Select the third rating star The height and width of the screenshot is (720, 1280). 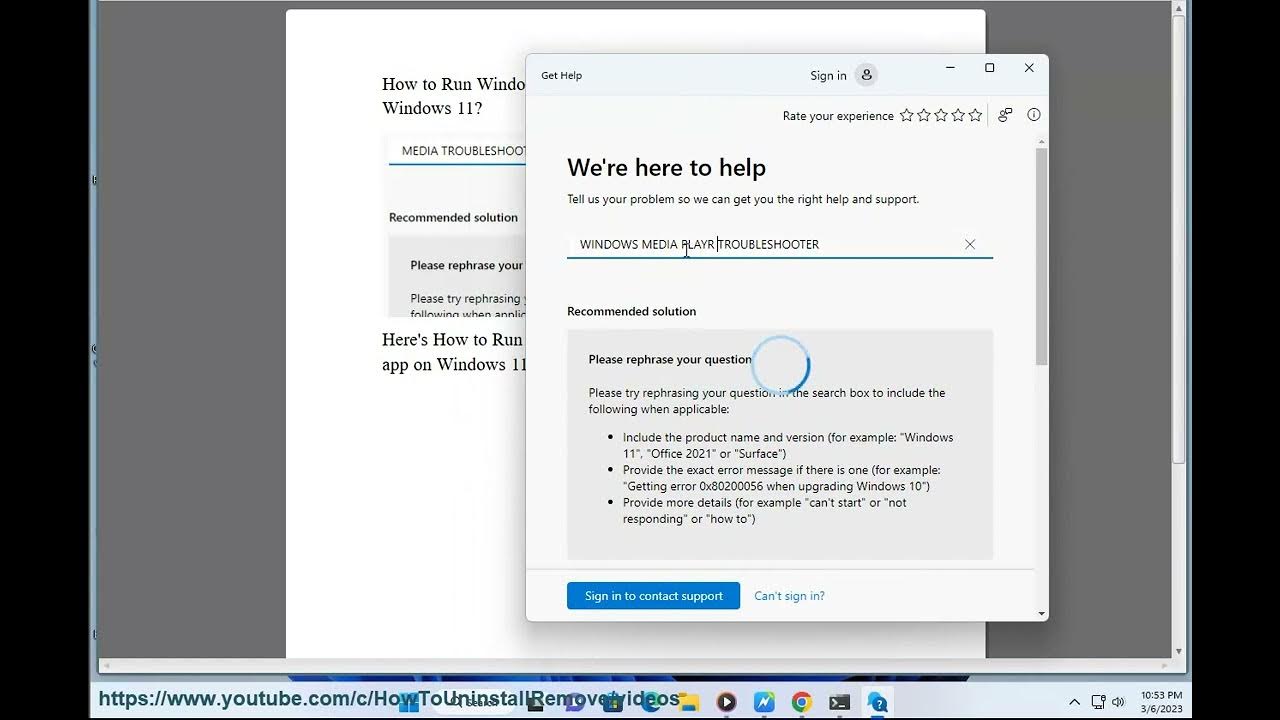coord(941,116)
